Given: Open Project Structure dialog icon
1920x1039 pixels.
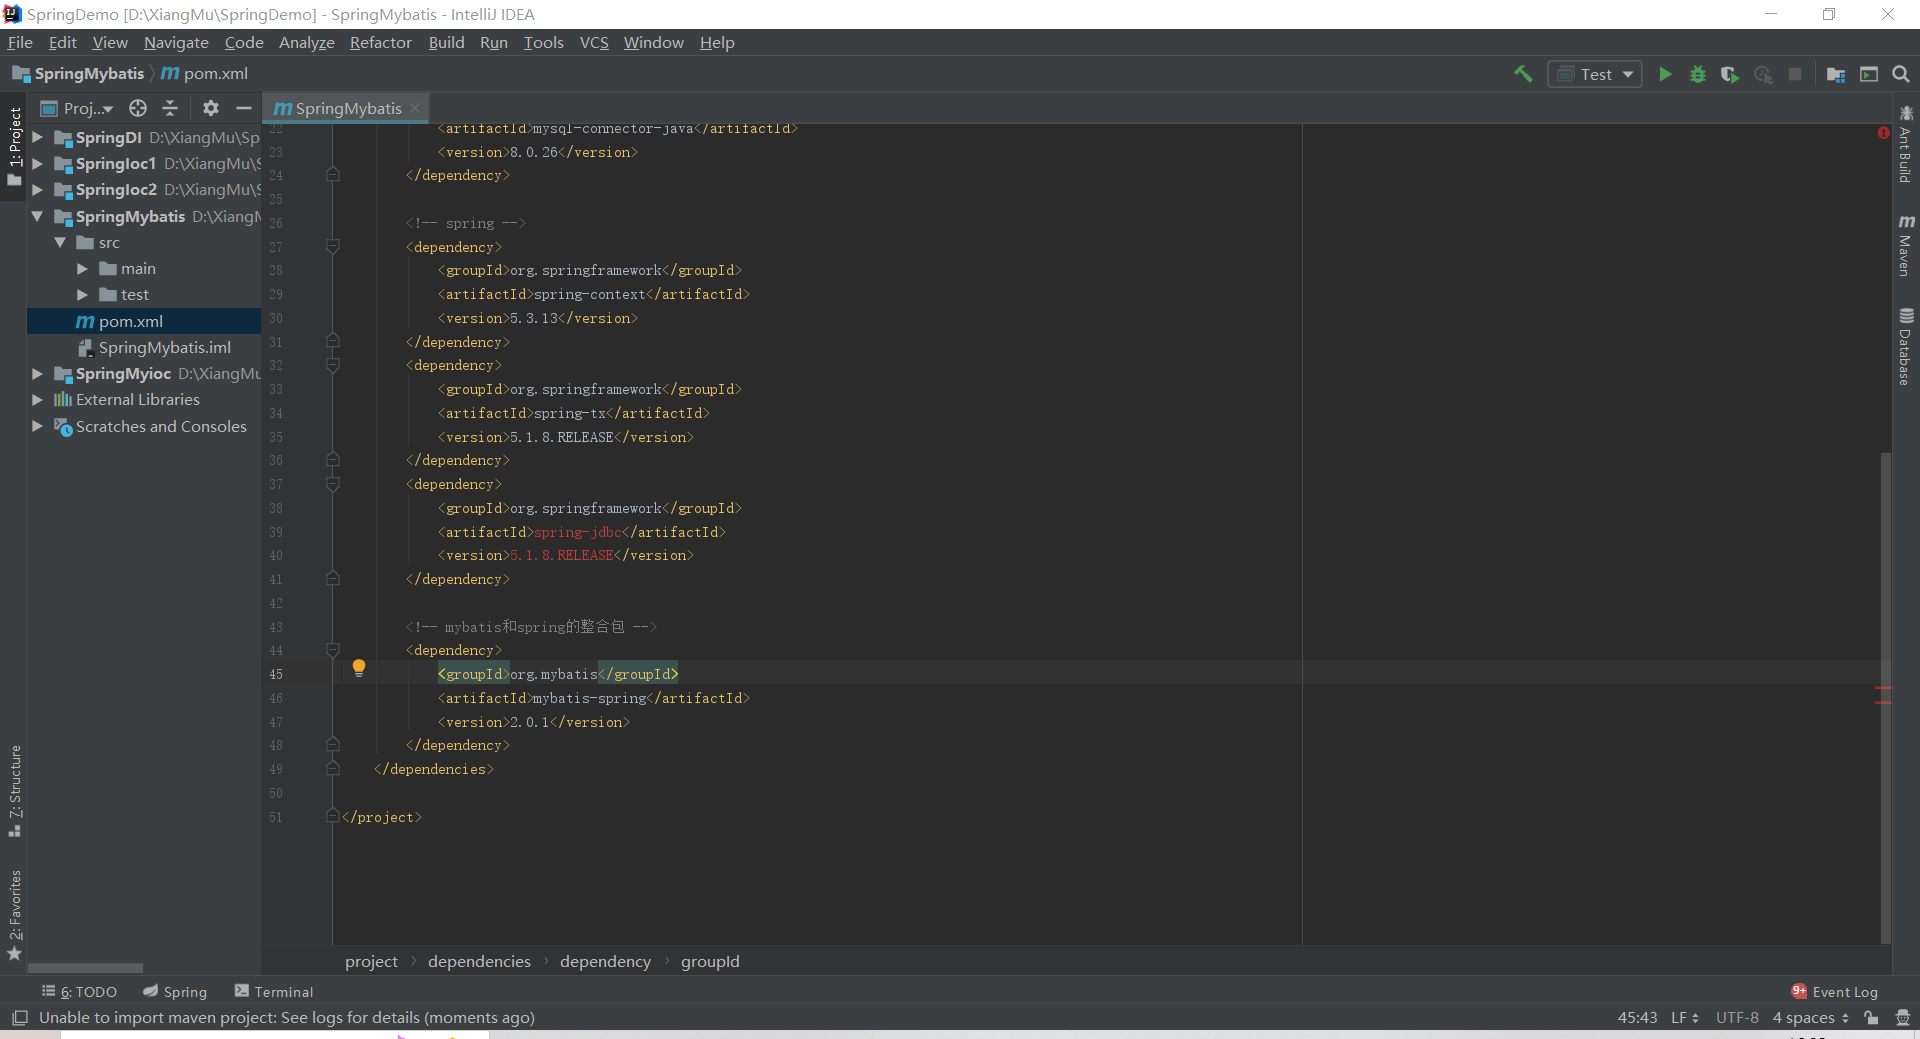Looking at the screenshot, I should click(1836, 74).
